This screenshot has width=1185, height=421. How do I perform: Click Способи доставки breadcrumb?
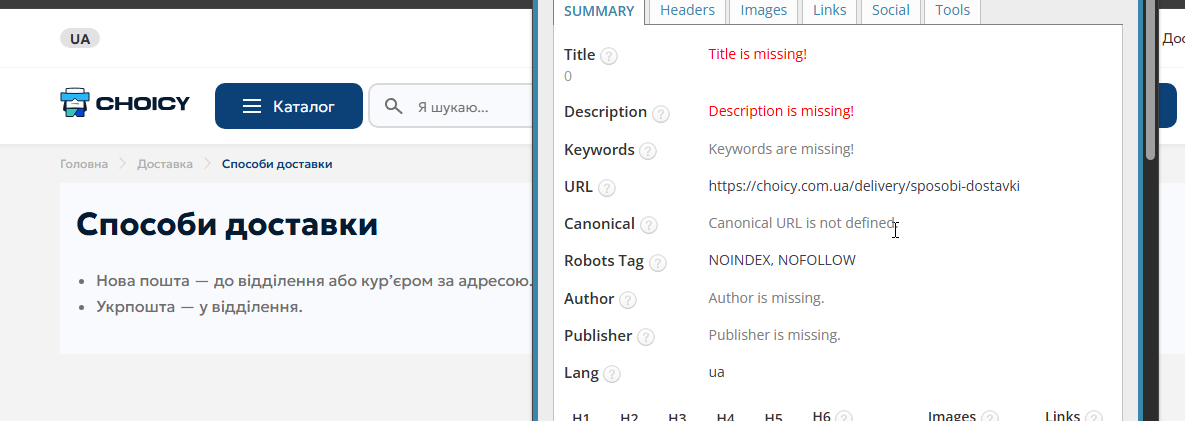tap(277, 164)
